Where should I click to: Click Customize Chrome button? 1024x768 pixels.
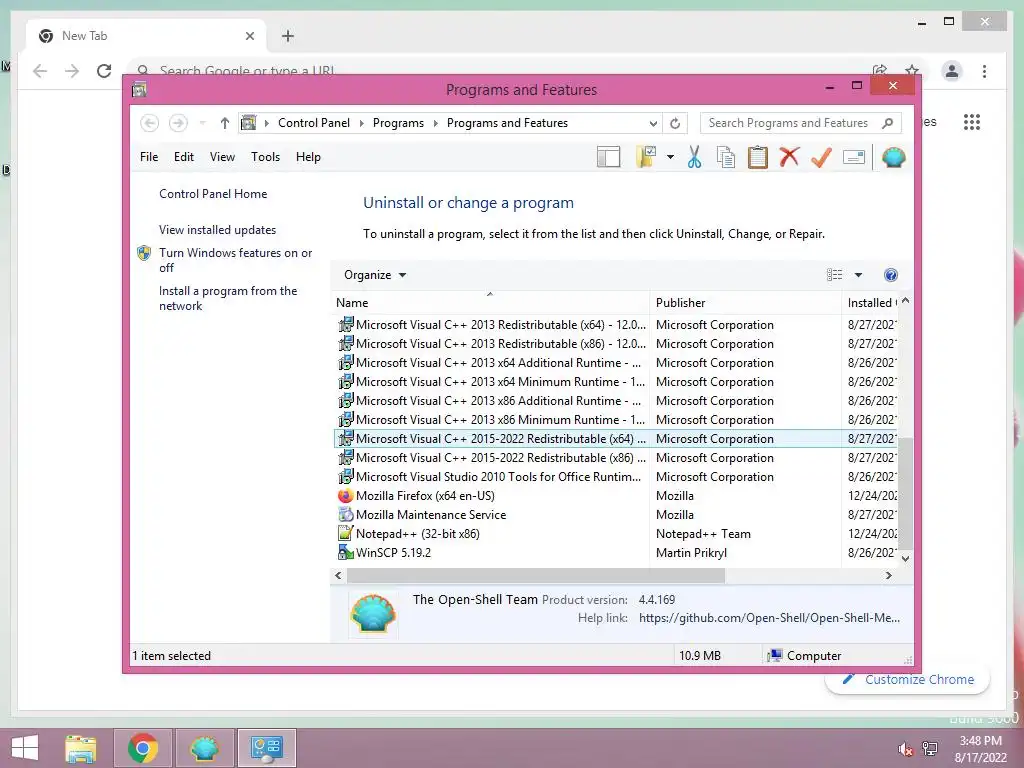pos(908,679)
